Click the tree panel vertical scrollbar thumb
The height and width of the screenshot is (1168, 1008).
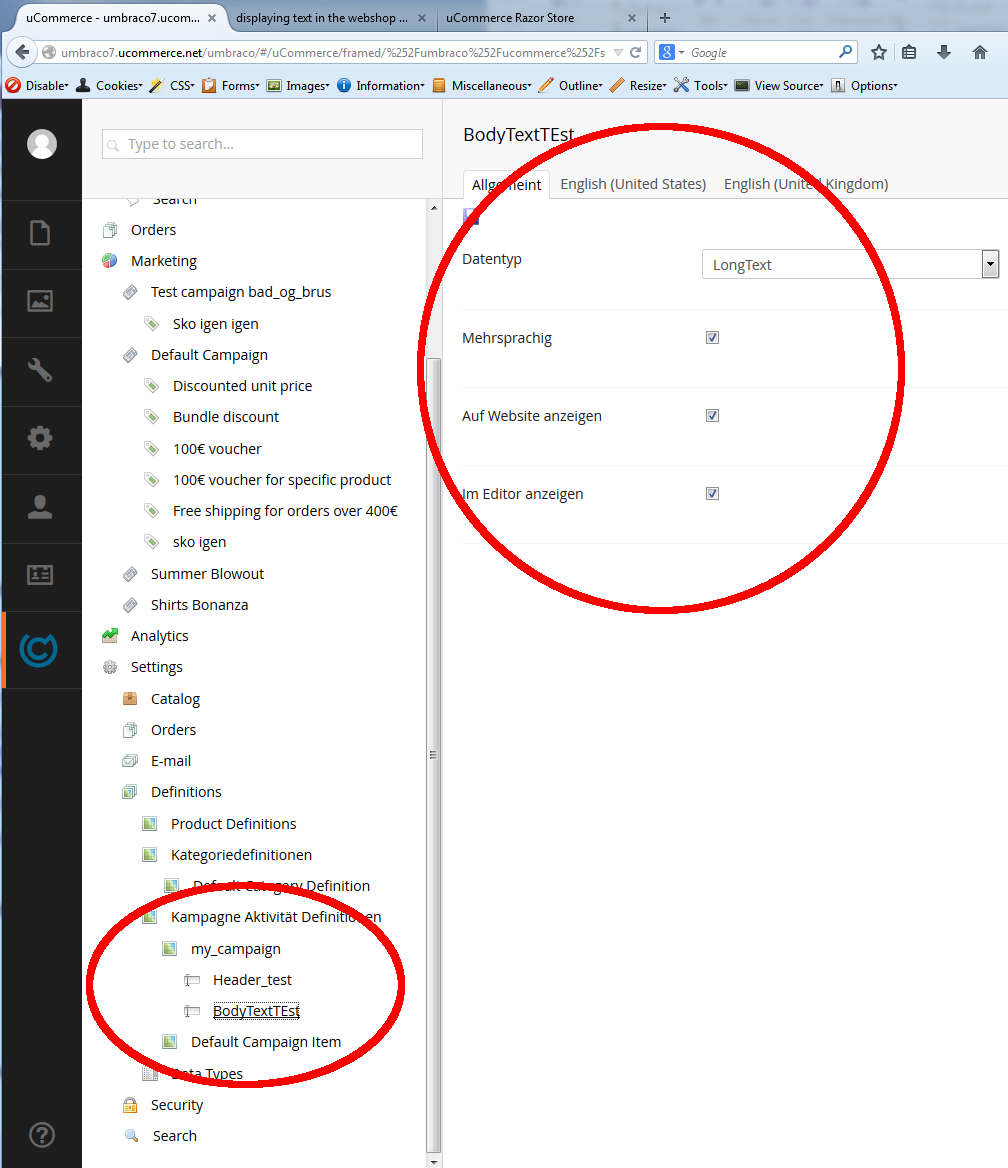pos(434,754)
